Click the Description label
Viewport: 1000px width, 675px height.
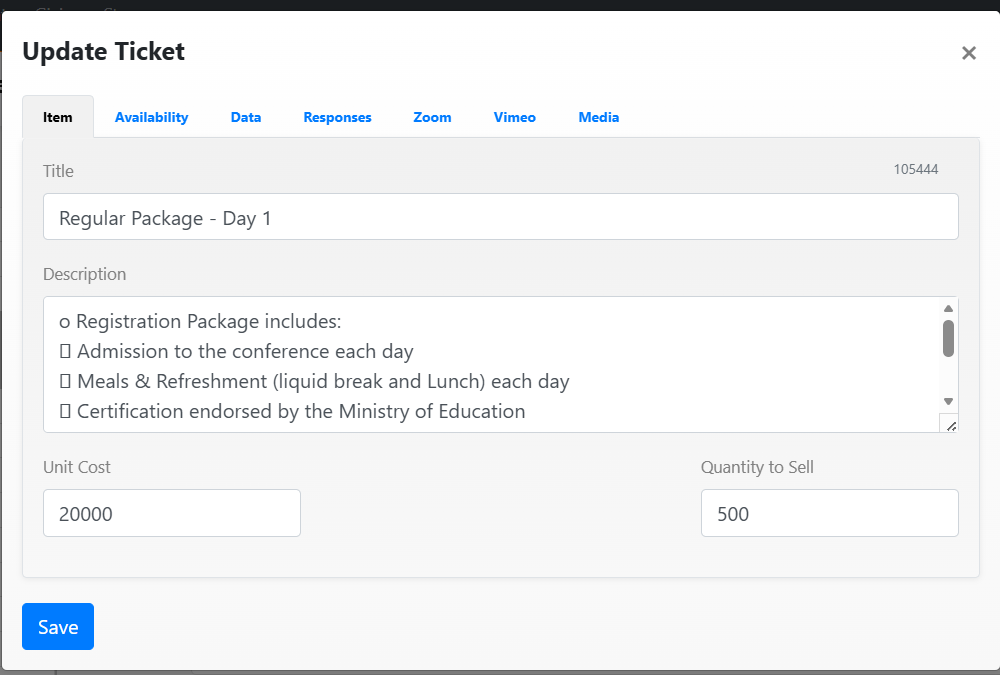pos(84,274)
